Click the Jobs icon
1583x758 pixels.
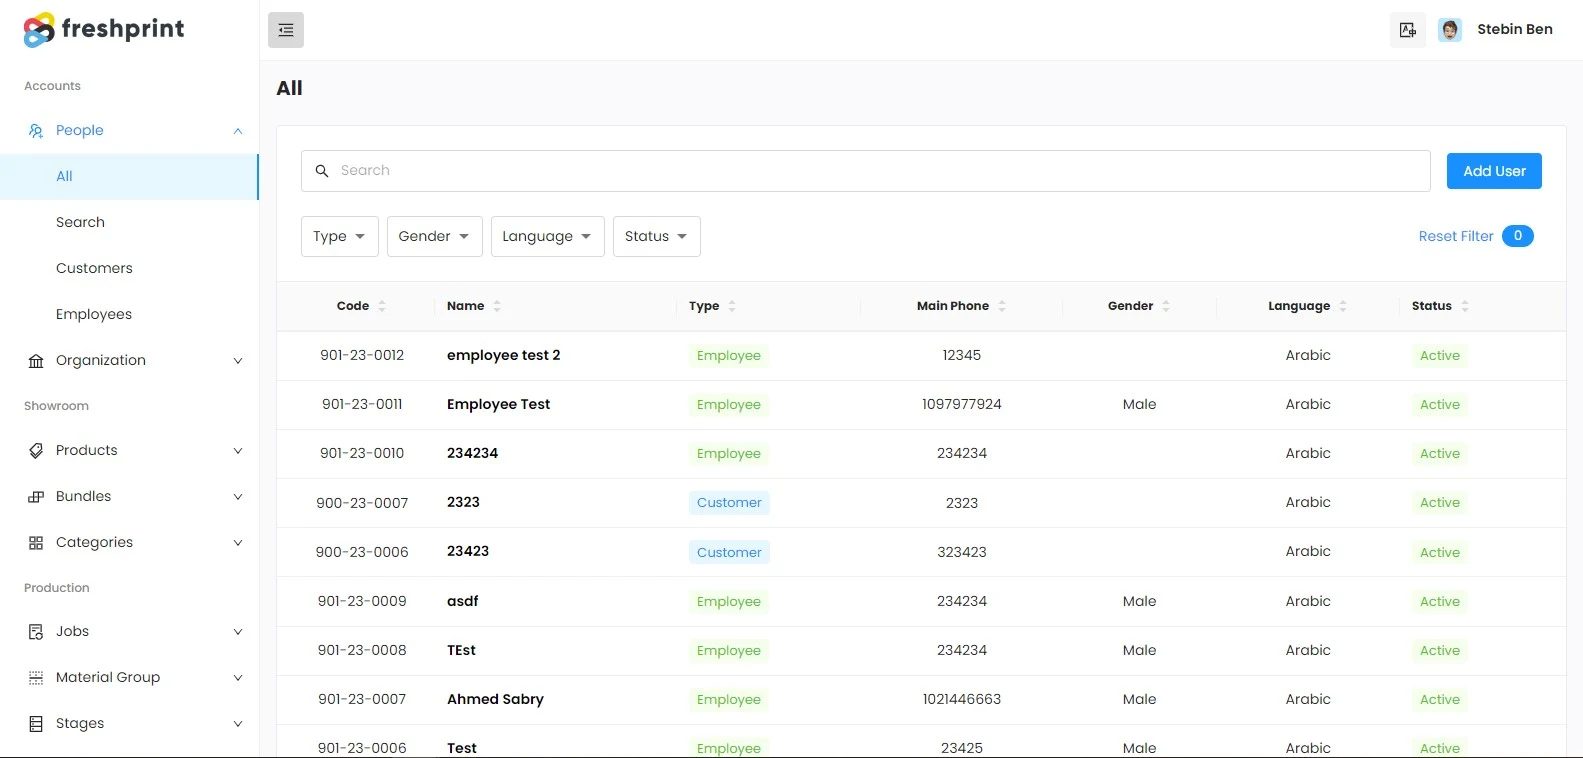[x=36, y=632]
